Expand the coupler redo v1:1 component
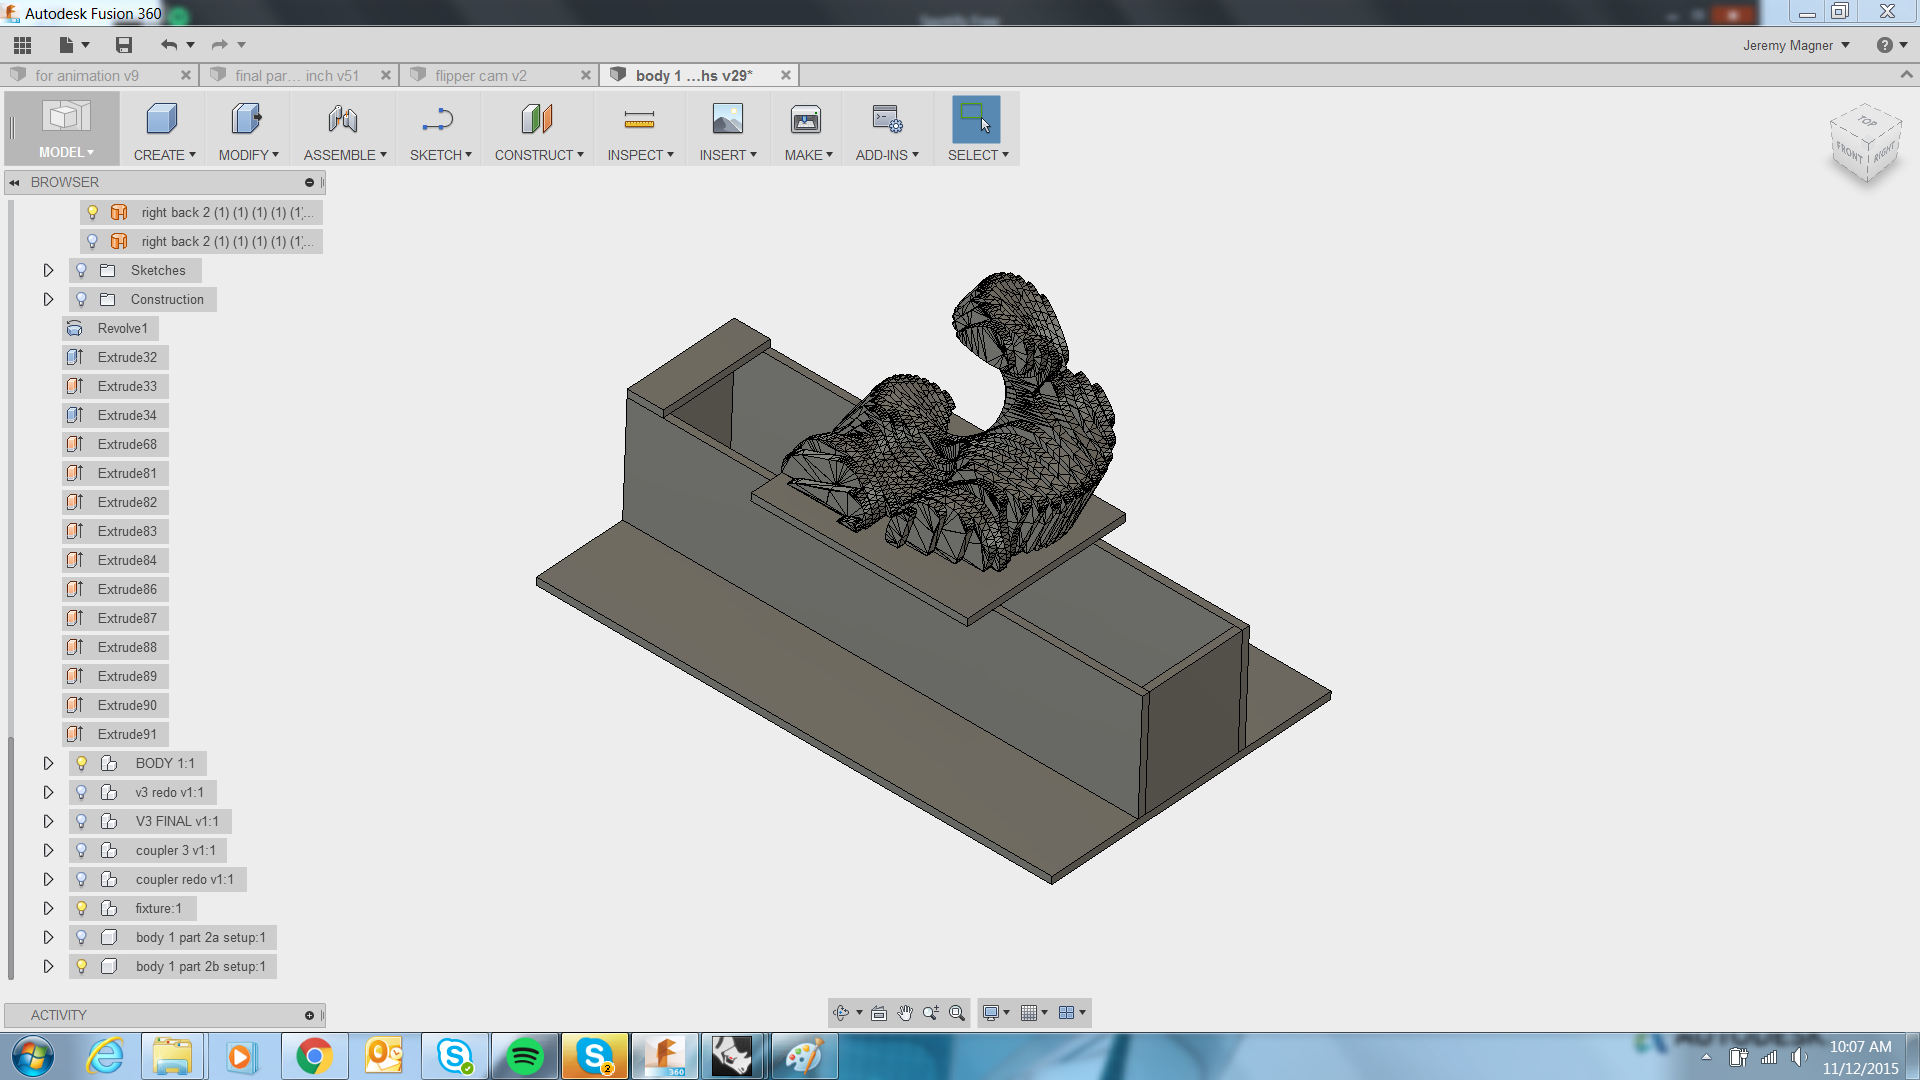 (x=48, y=879)
